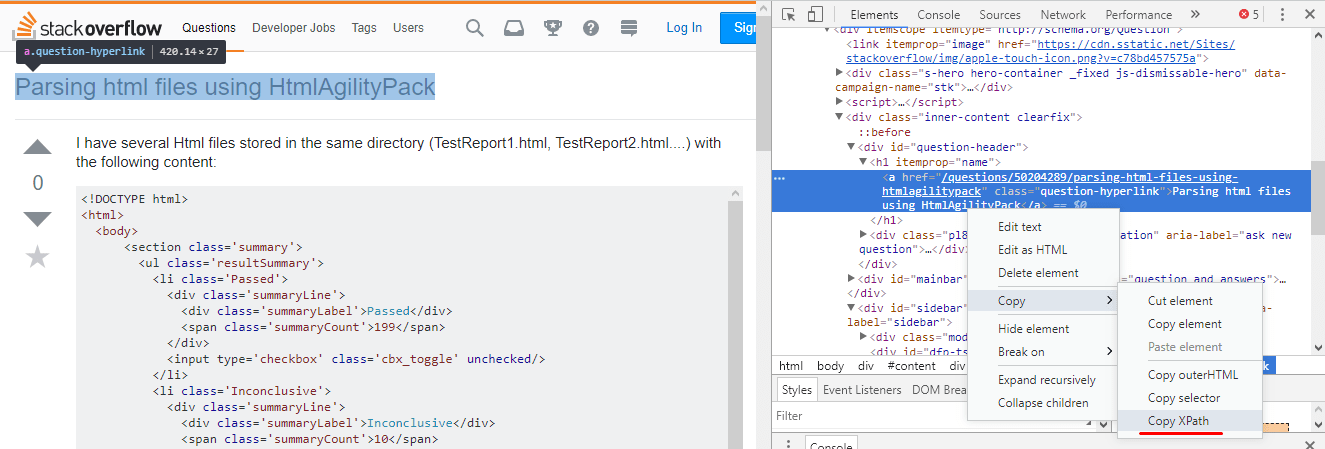This screenshot has height=449, width=1325.
Task: Open Questions in Stack Overflow nav
Action: pos(209,28)
